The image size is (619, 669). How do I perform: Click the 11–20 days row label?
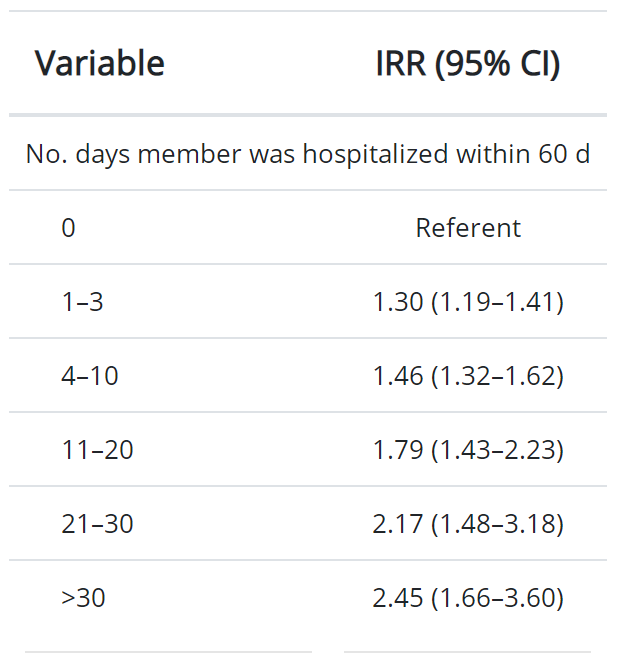(x=97, y=450)
